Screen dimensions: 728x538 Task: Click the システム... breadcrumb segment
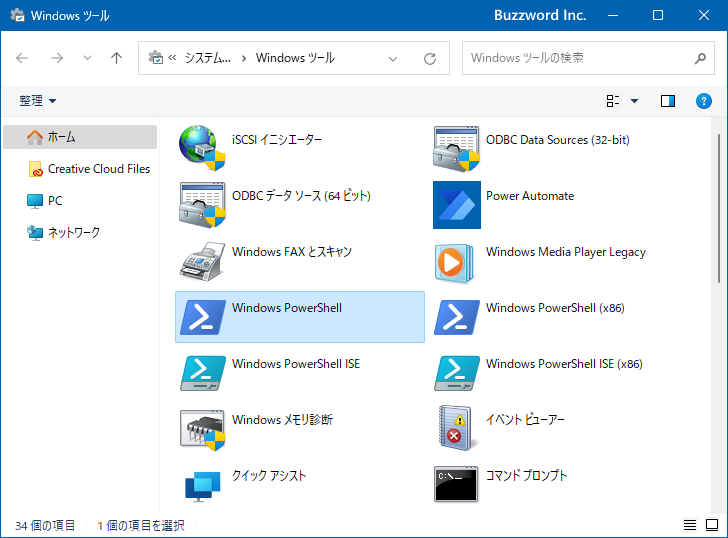pos(208,58)
